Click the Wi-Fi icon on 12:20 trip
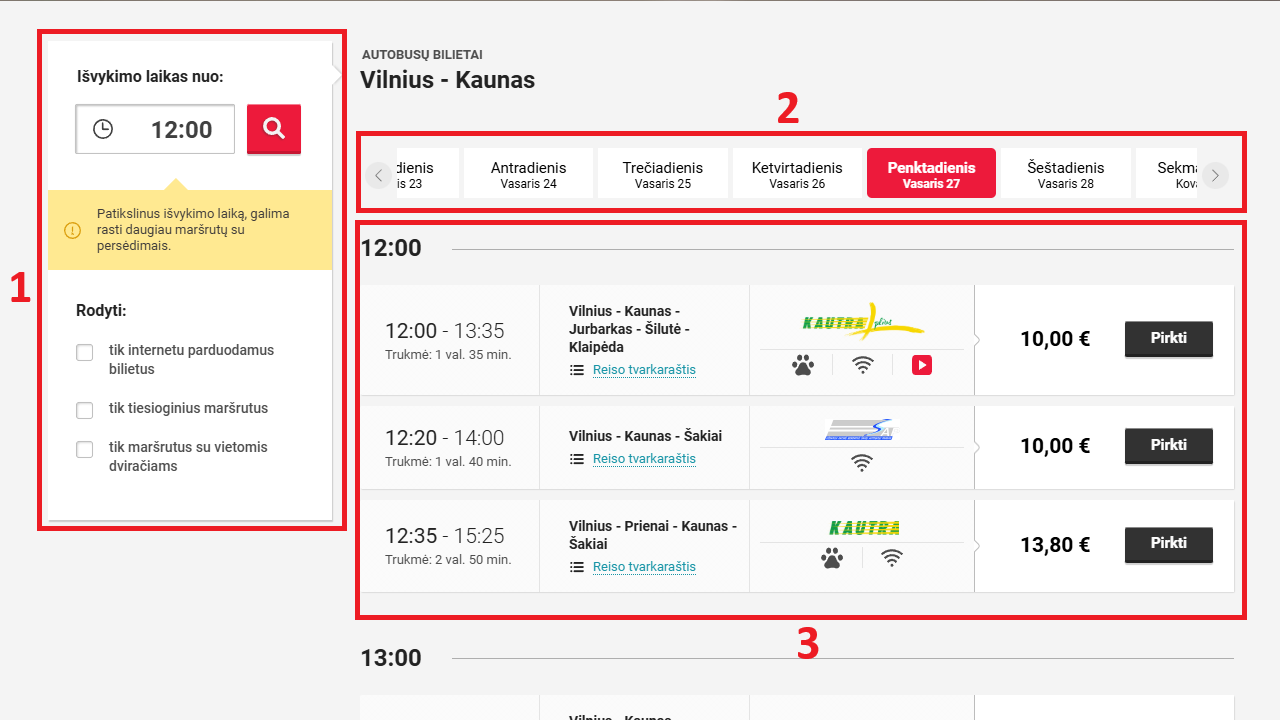 coord(862,463)
